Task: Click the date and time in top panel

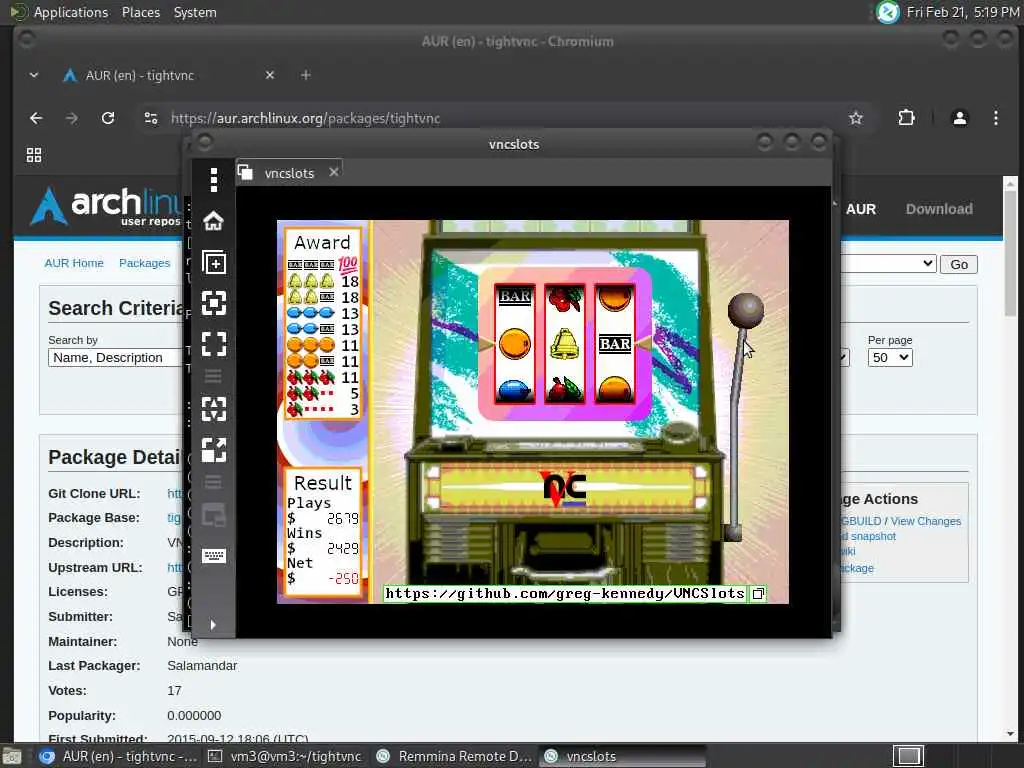Action: [963, 12]
